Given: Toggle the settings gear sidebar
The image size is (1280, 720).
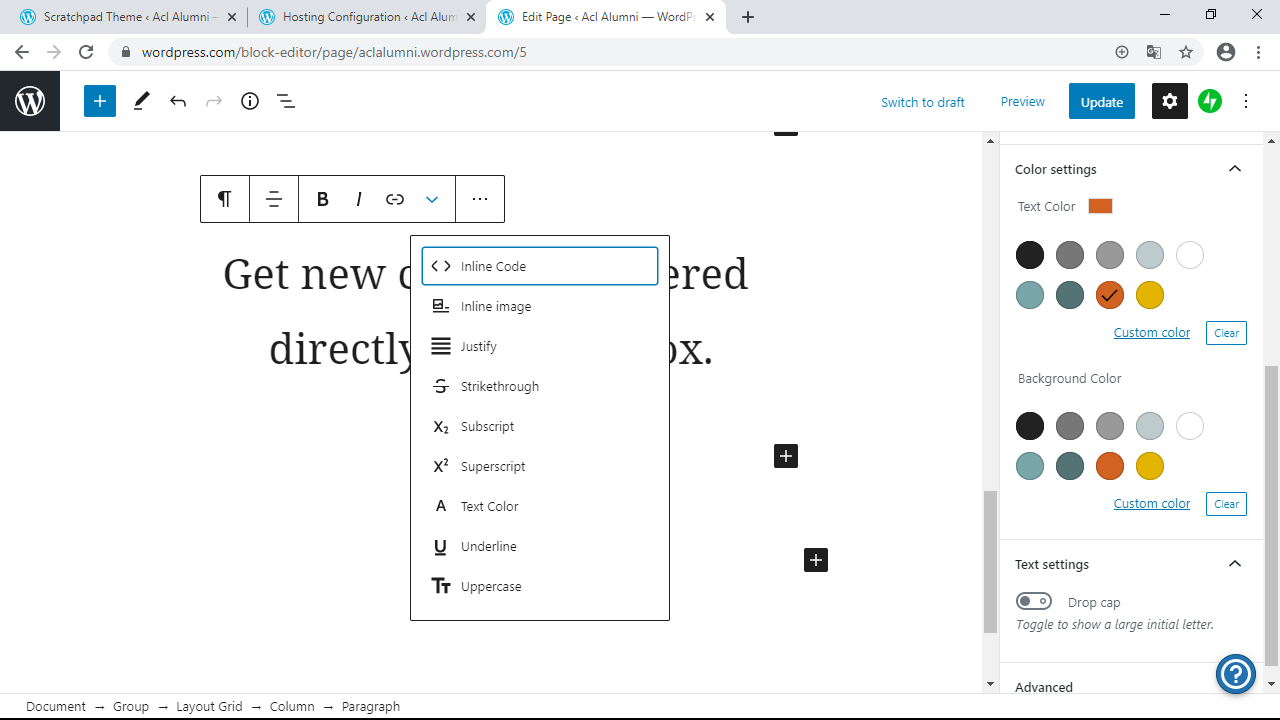Looking at the screenshot, I should click(x=1169, y=101).
